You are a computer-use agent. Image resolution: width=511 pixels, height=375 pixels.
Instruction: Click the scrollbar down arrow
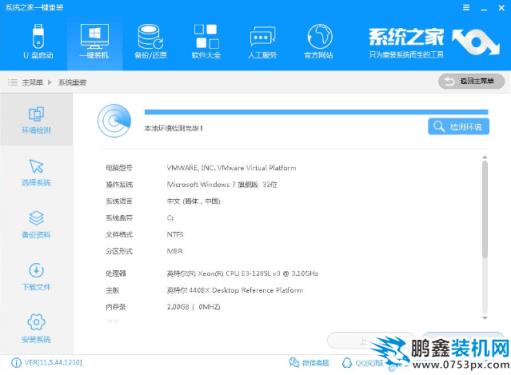(485, 318)
